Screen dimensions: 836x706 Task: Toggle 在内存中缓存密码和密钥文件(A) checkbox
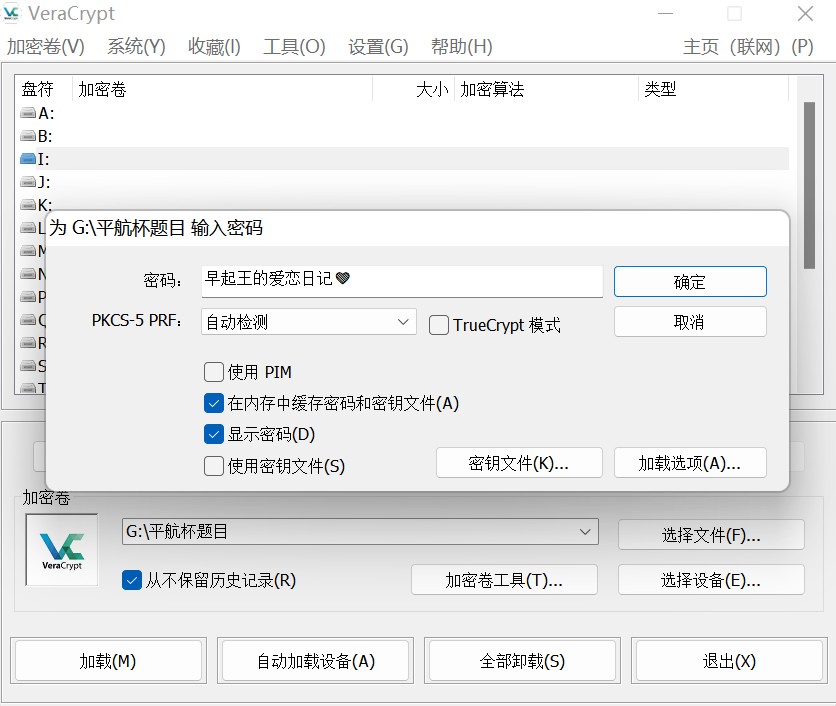(x=214, y=403)
